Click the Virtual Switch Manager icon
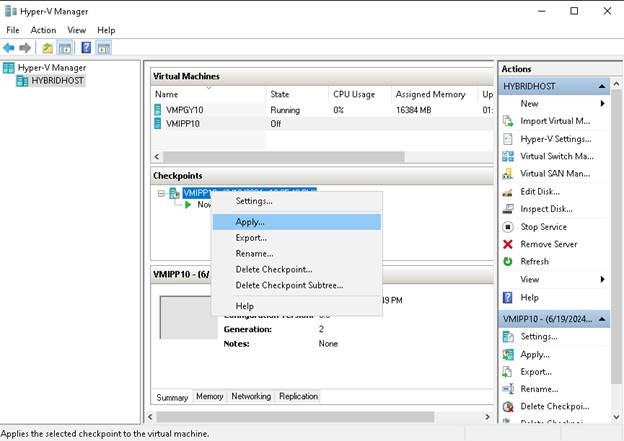The height and width of the screenshot is (441, 624). [508, 156]
